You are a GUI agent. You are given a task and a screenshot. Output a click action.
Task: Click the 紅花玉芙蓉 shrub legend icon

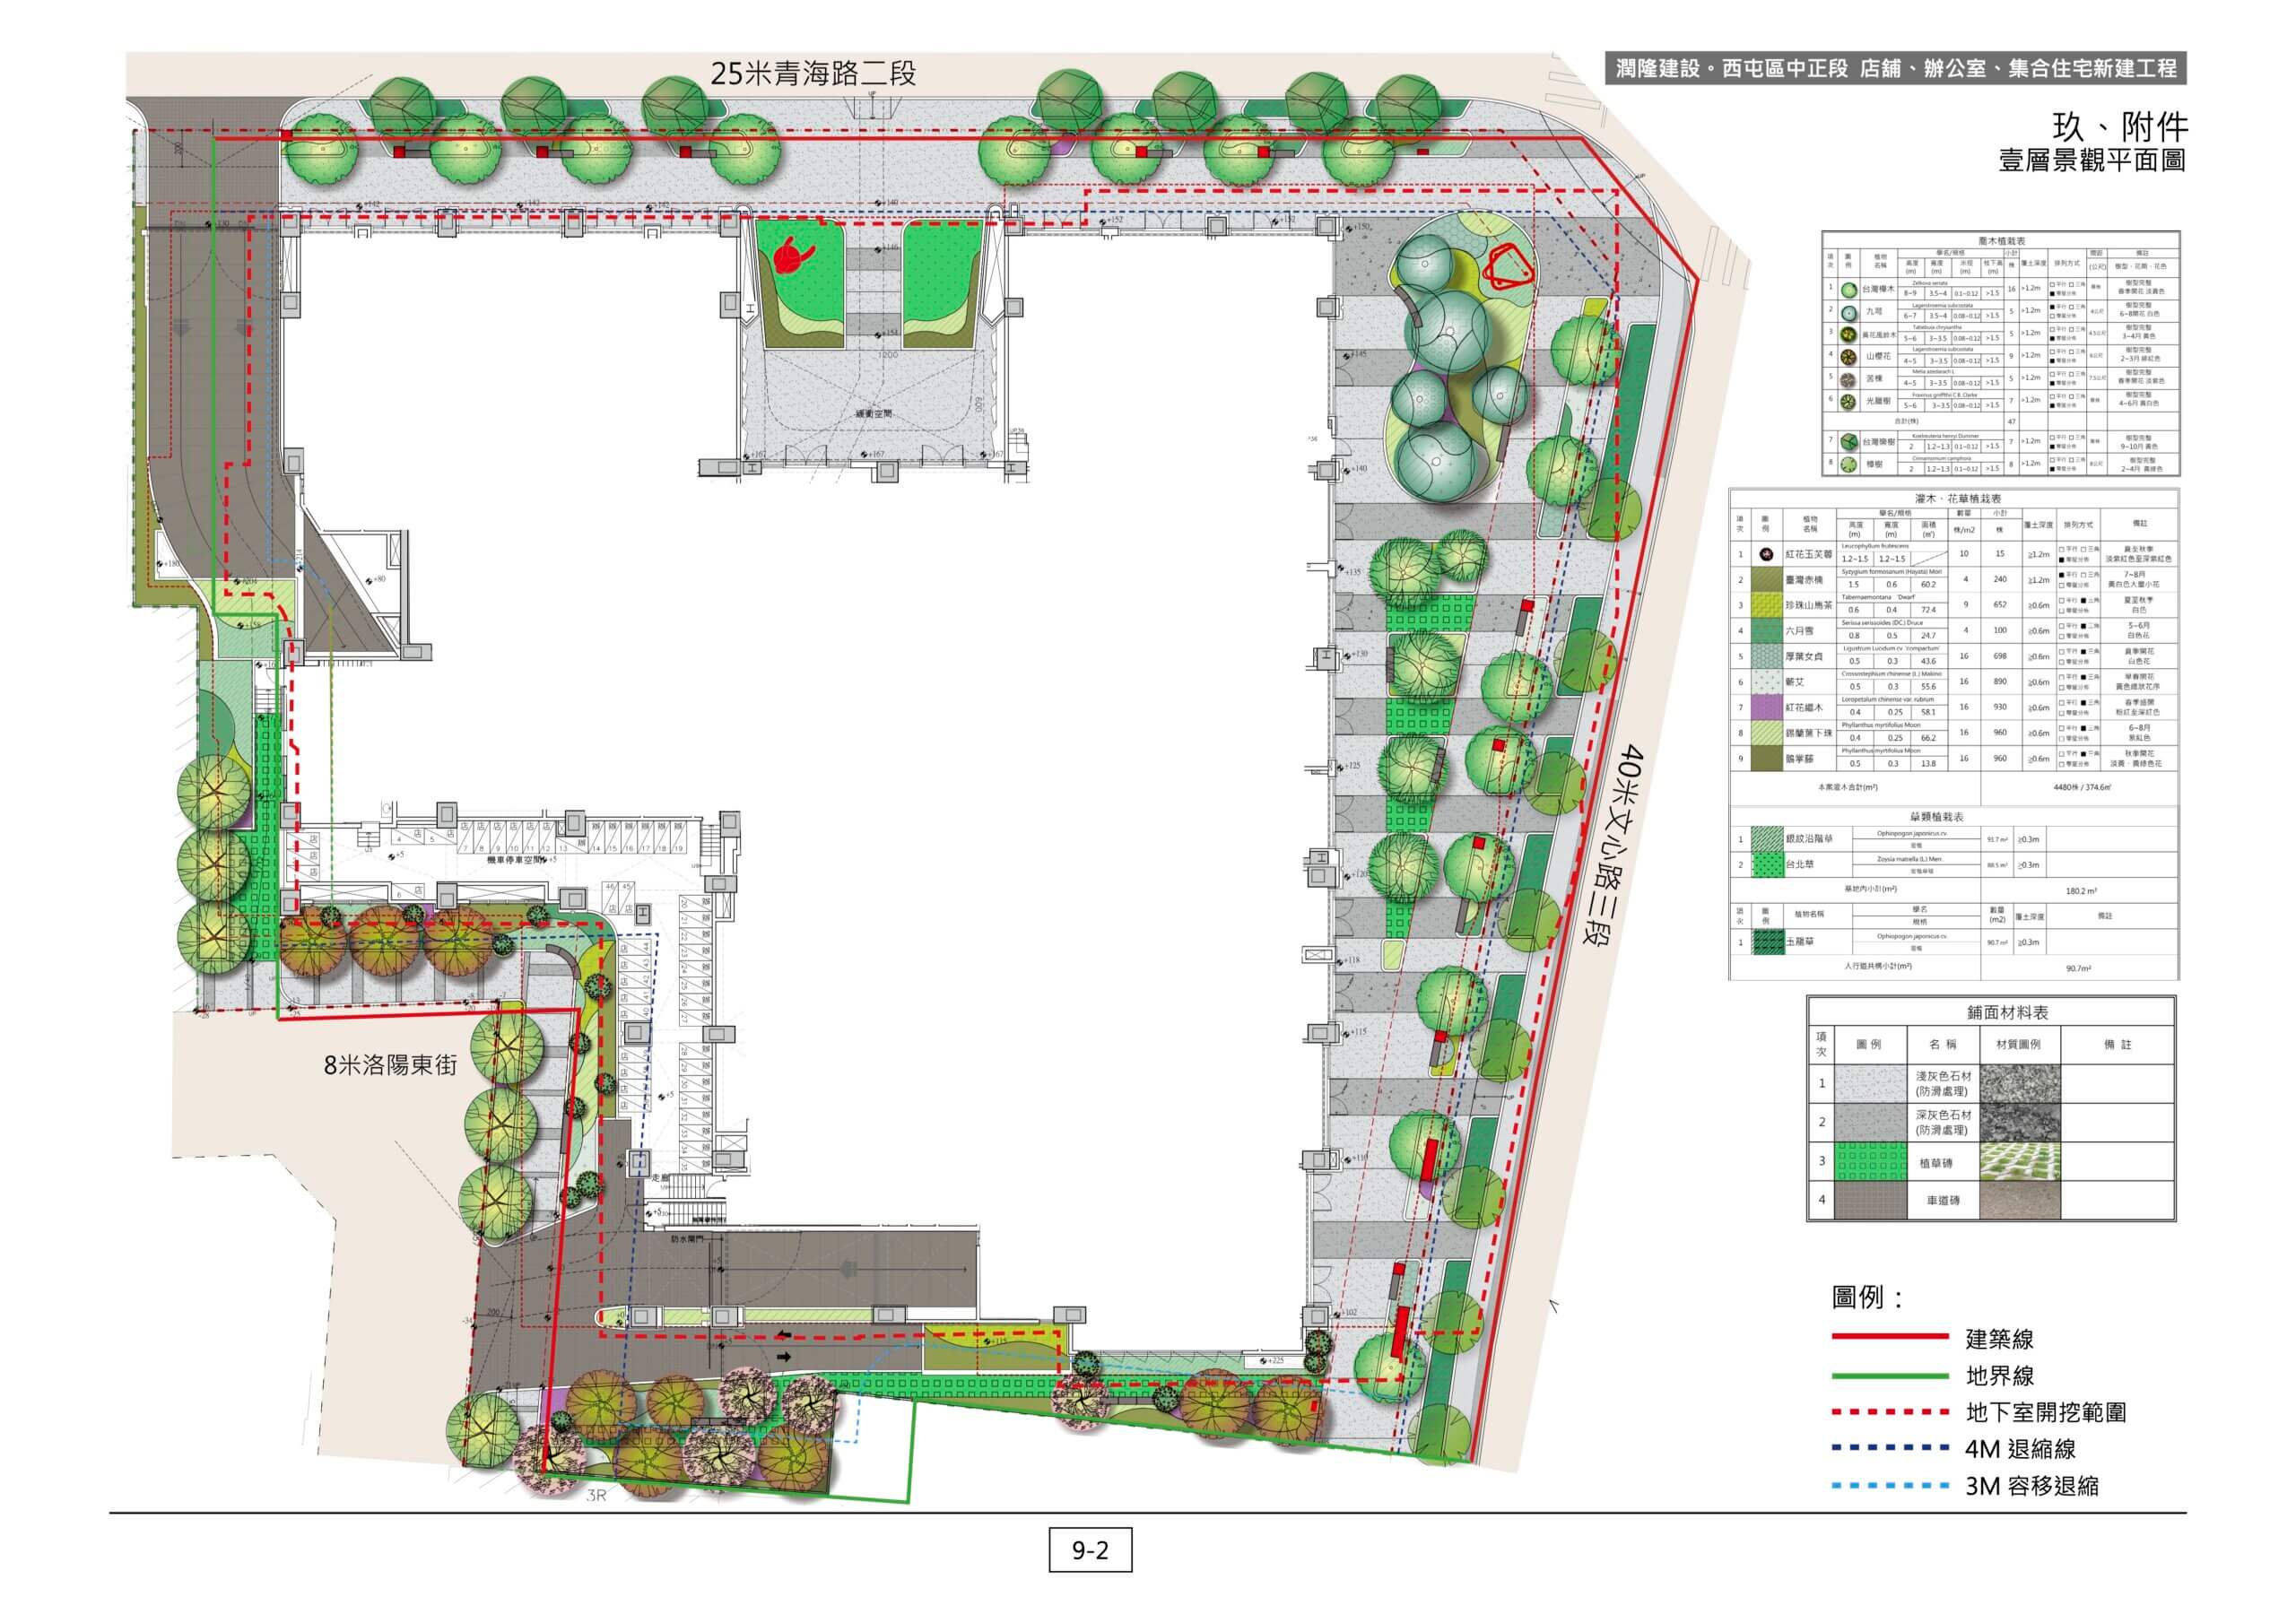[1766, 554]
